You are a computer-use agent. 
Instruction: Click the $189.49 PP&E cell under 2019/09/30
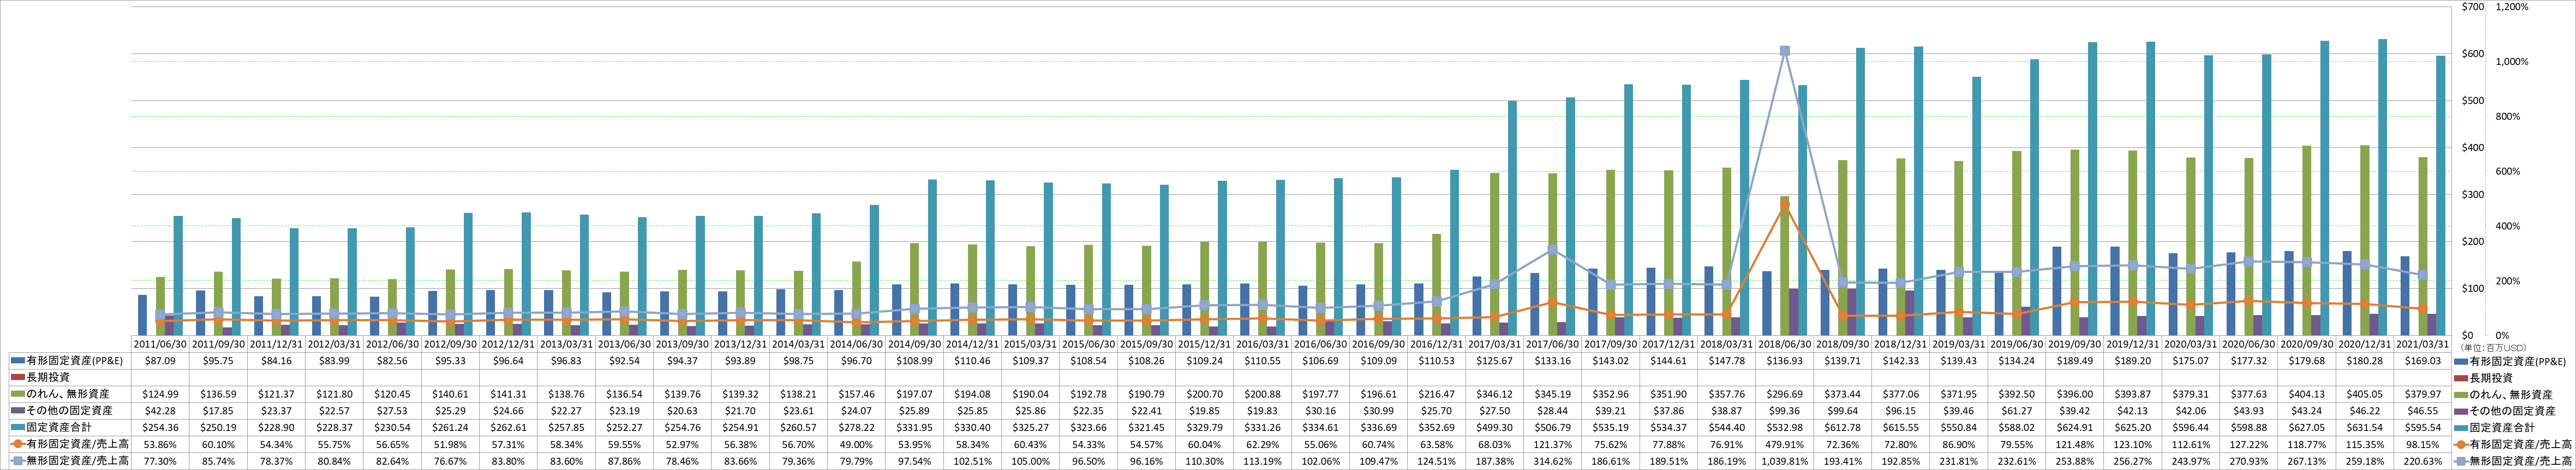pyautogui.click(x=2075, y=361)
